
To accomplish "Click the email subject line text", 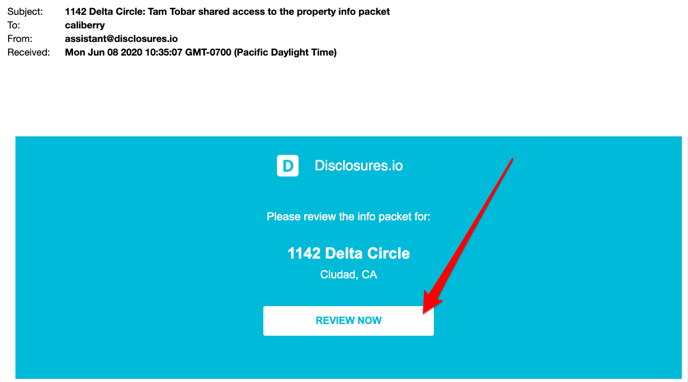I will (x=227, y=11).
